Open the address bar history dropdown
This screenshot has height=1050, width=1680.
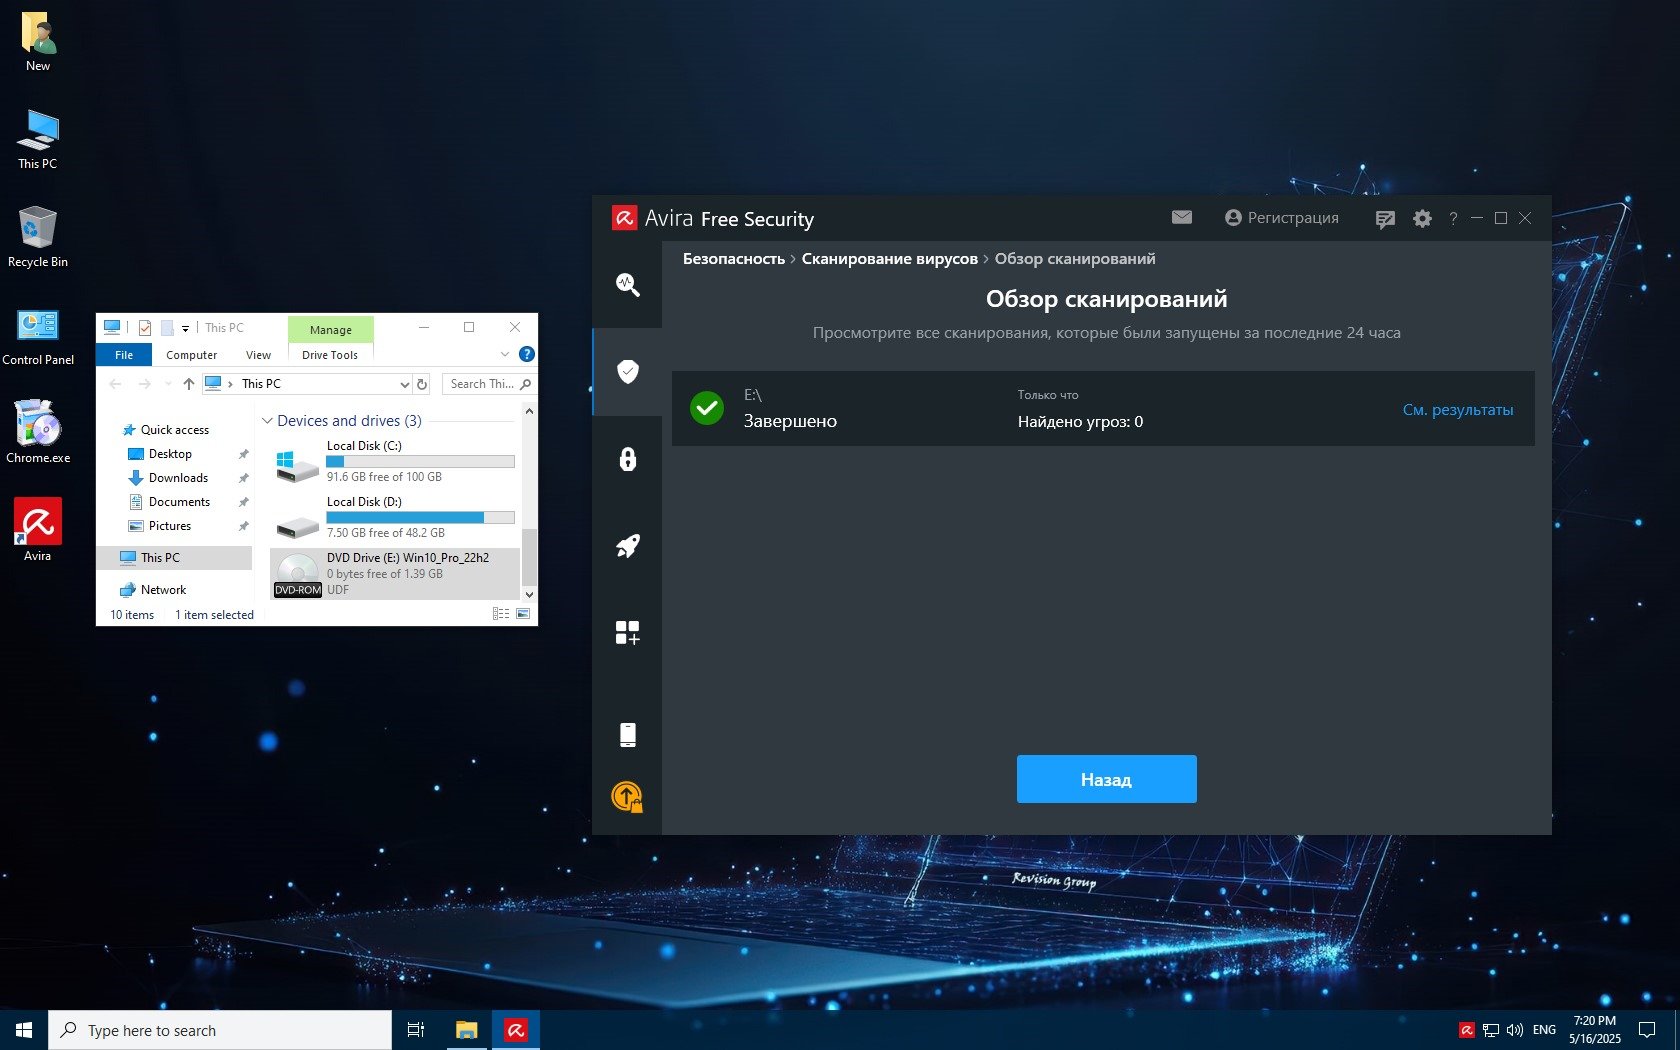coord(404,384)
